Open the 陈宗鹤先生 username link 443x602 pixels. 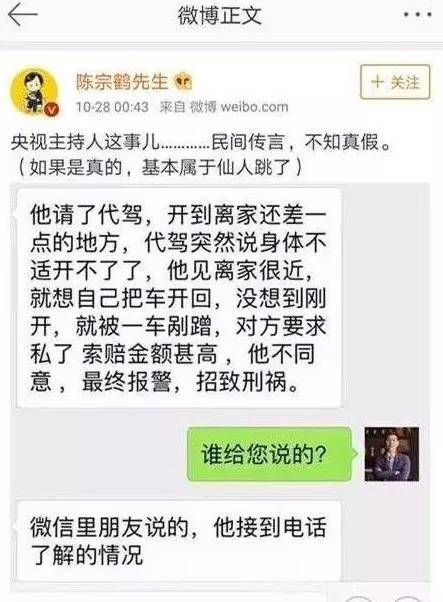(x=122, y=82)
